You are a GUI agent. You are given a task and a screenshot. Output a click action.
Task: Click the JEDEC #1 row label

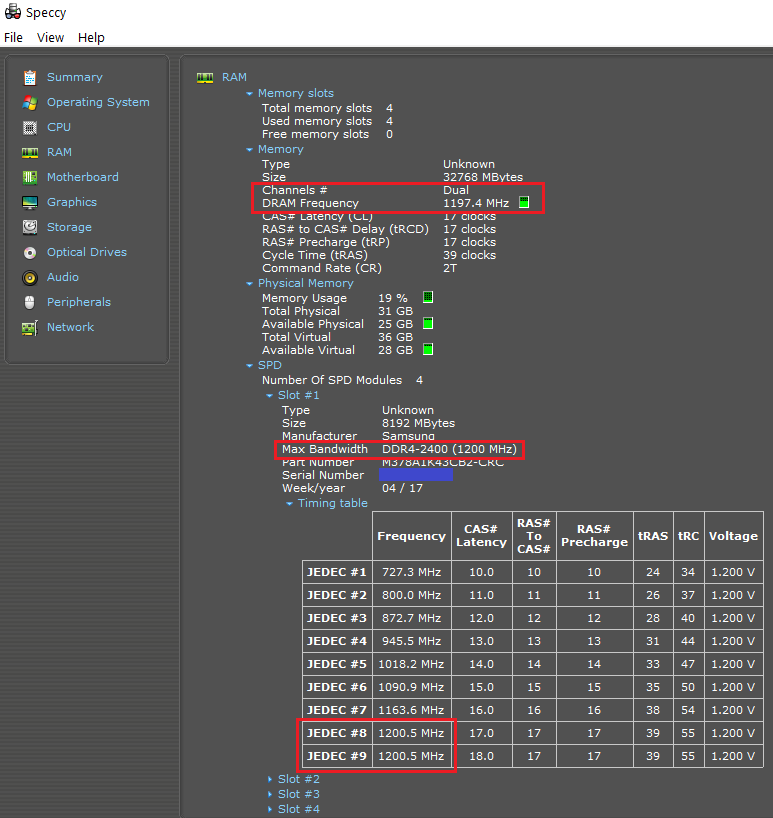[337, 572]
